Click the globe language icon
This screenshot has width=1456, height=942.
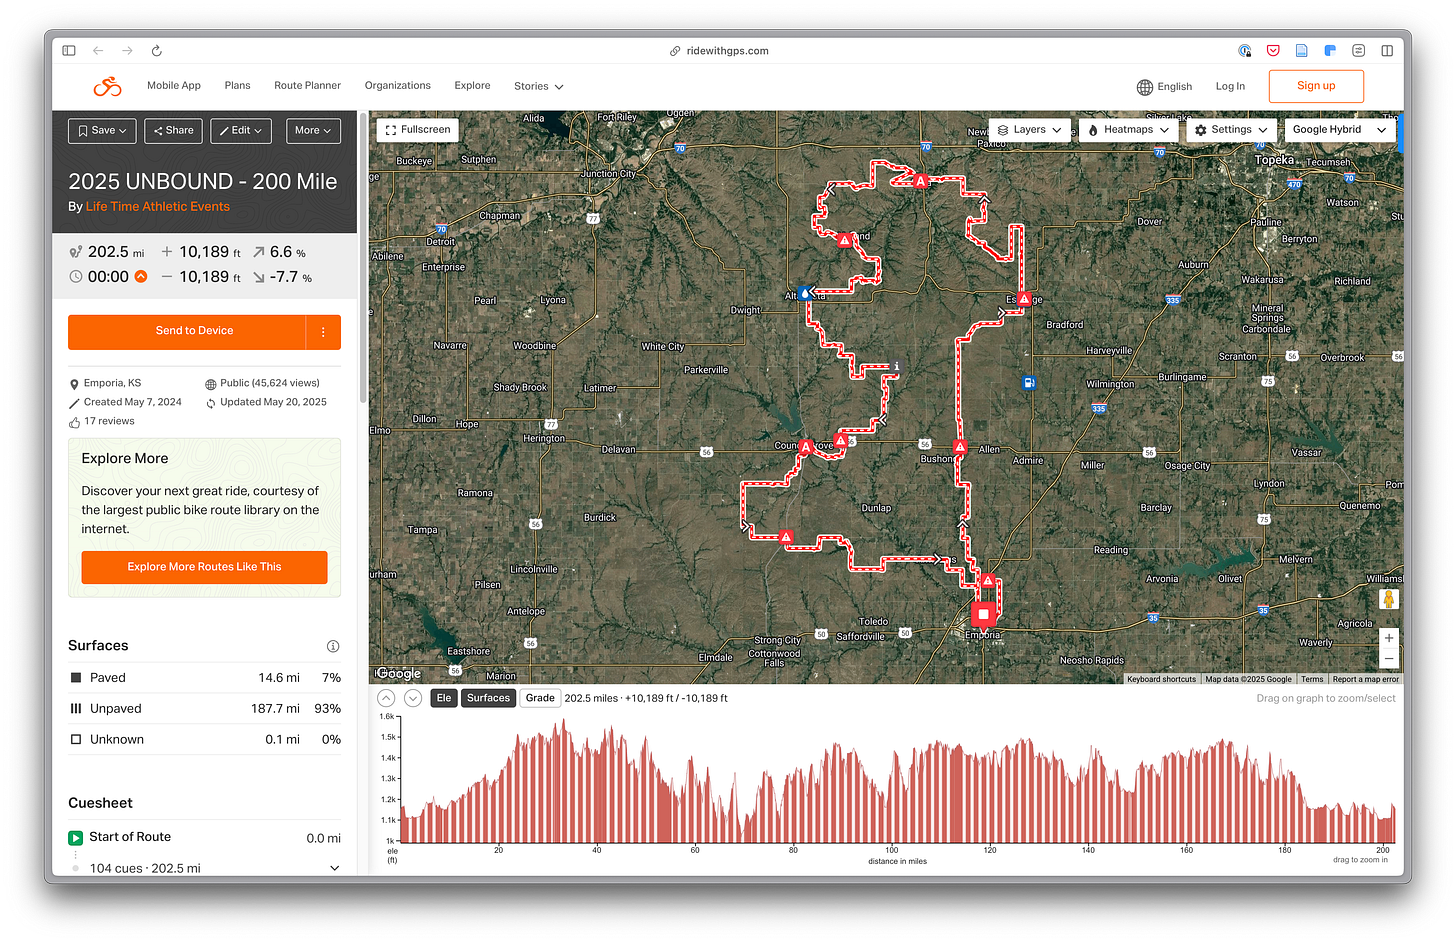(x=1145, y=87)
